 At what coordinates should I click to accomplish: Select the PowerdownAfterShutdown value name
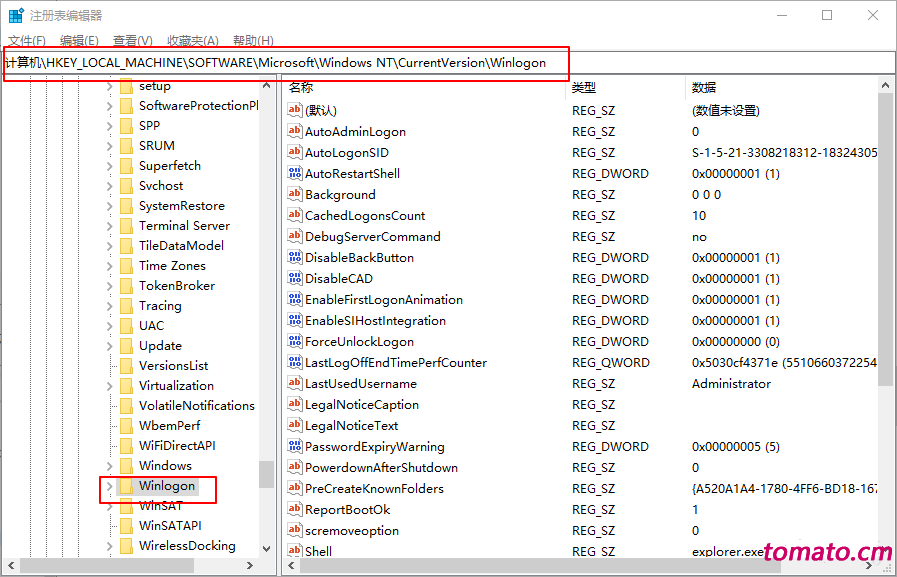[382, 468]
